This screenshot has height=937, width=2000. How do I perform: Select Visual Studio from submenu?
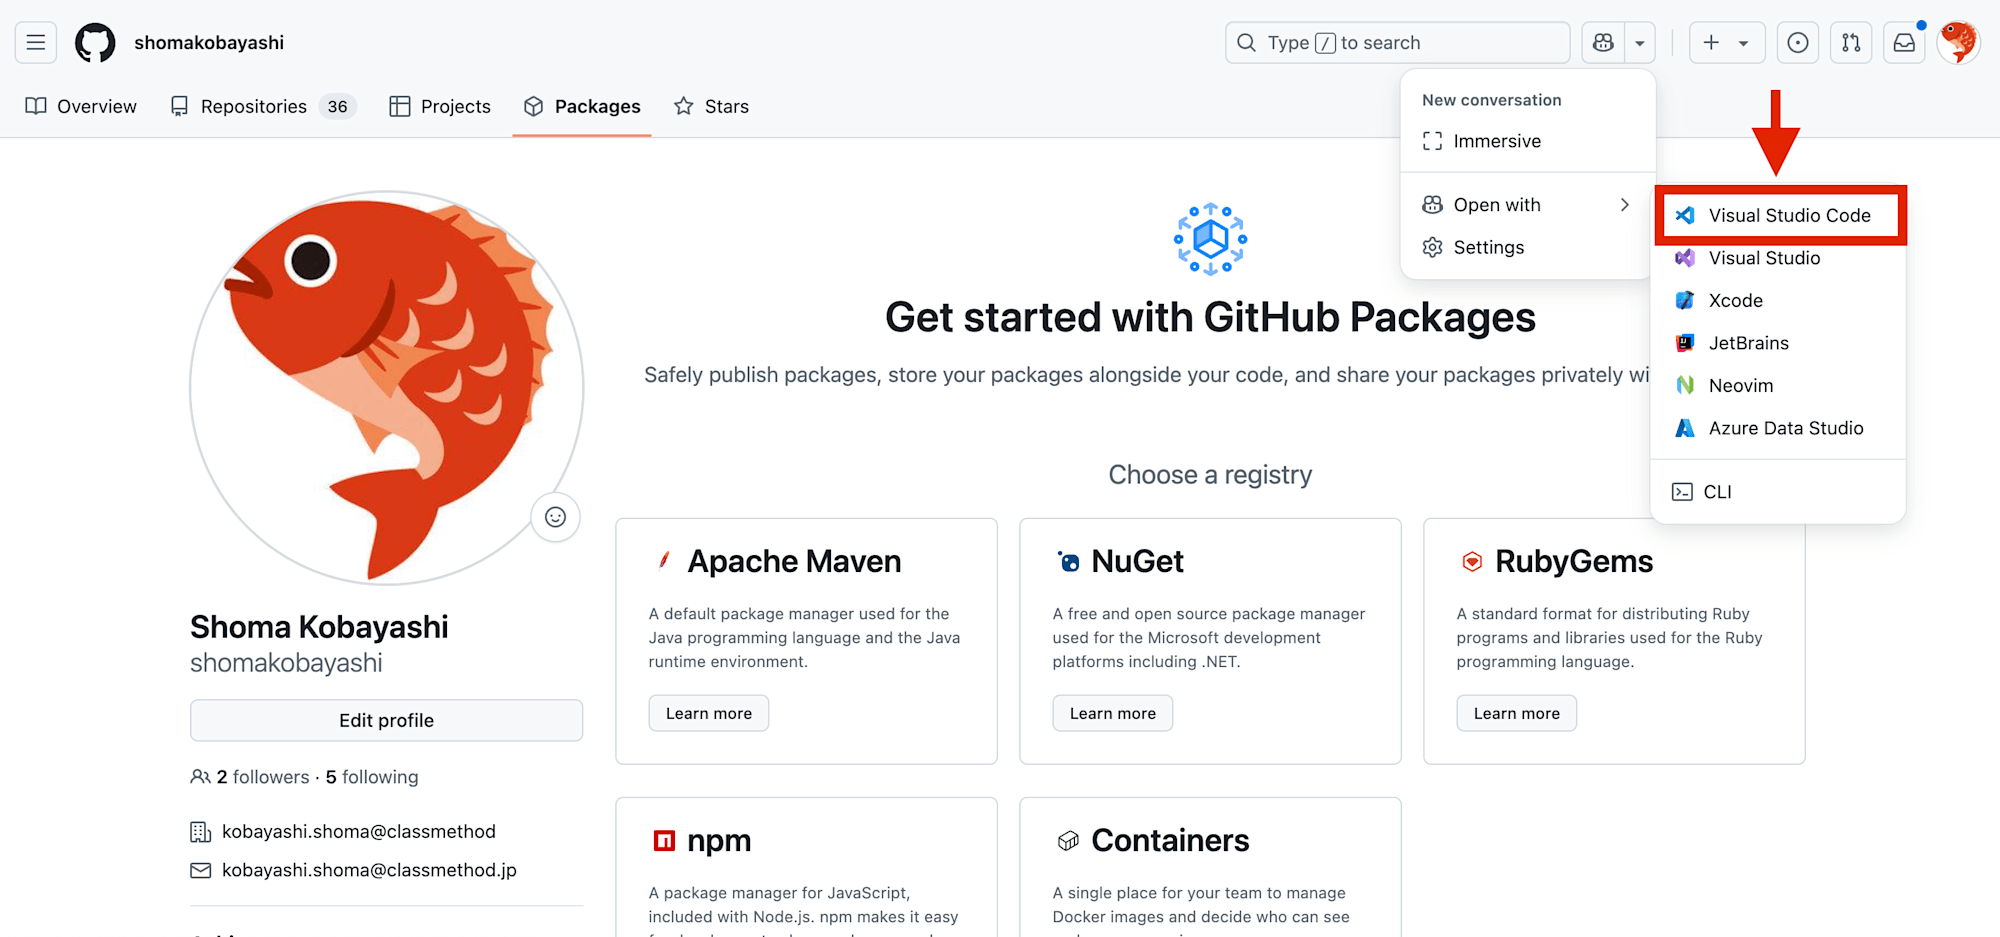pyautogui.click(x=1780, y=258)
